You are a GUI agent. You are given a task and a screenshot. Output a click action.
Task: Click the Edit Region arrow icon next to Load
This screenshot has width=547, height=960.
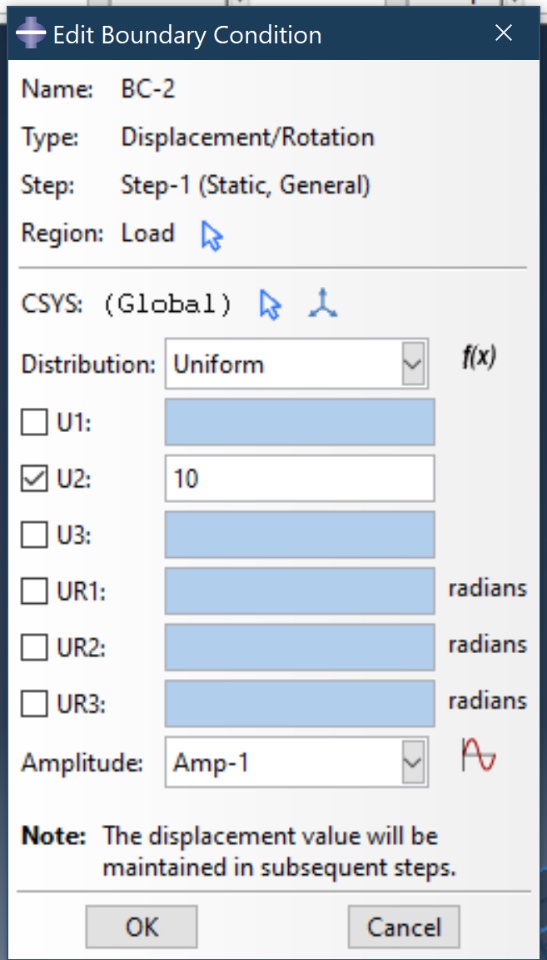(211, 236)
